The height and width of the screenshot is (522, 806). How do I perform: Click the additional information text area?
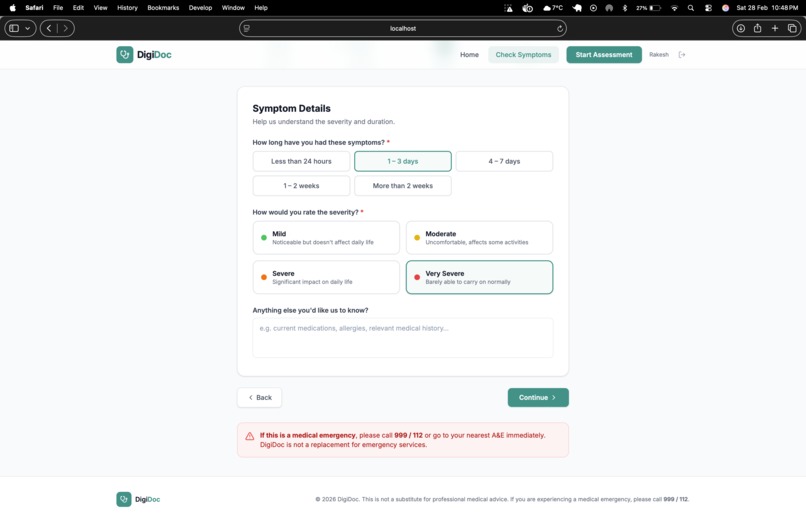(x=403, y=338)
